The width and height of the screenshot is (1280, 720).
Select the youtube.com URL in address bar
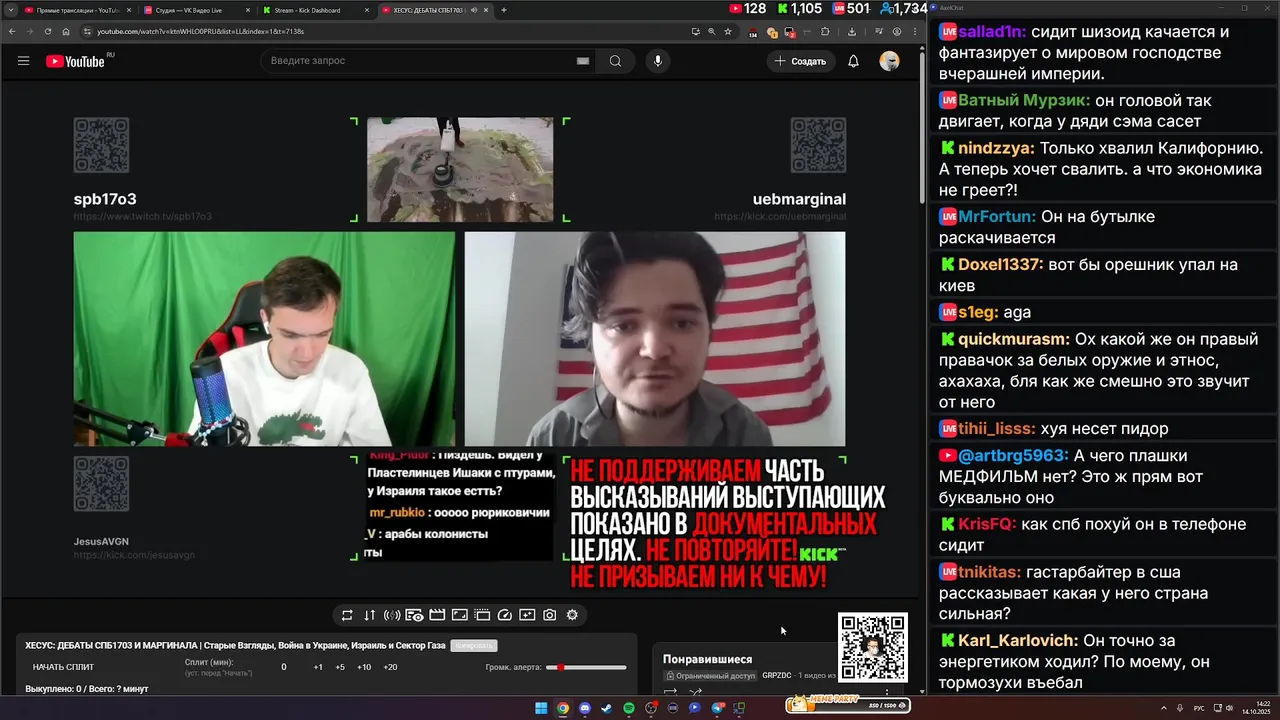click(x=200, y=31)
